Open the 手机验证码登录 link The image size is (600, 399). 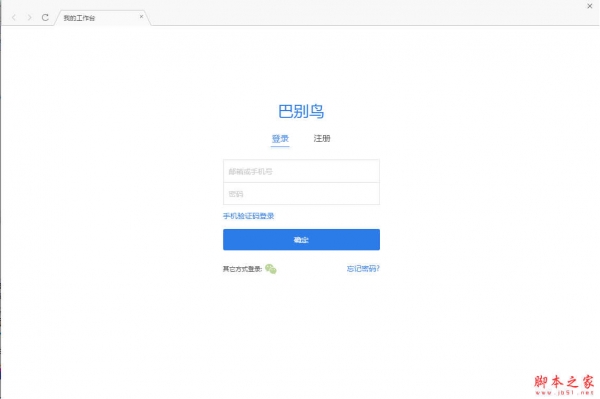point(249,216)
